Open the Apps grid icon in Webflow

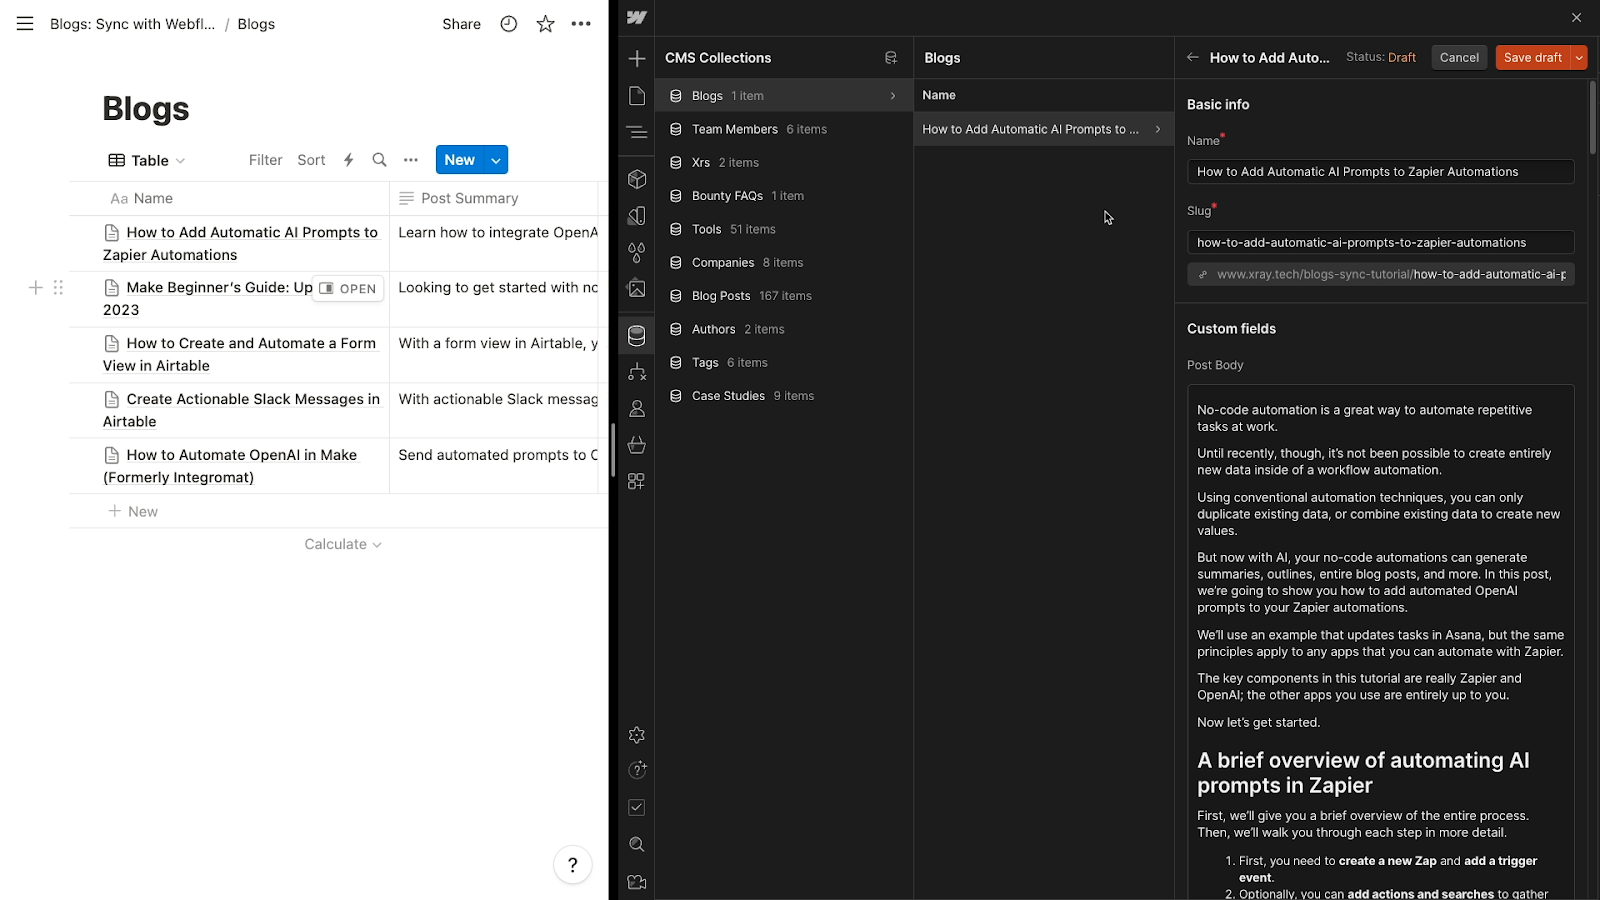pos(637,481)
